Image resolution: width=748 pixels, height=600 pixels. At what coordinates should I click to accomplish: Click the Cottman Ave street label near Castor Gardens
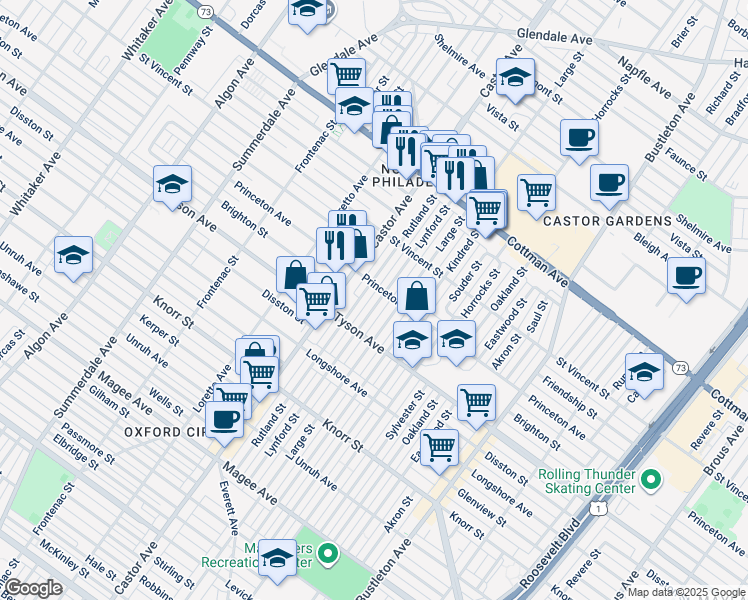(538, 262)
